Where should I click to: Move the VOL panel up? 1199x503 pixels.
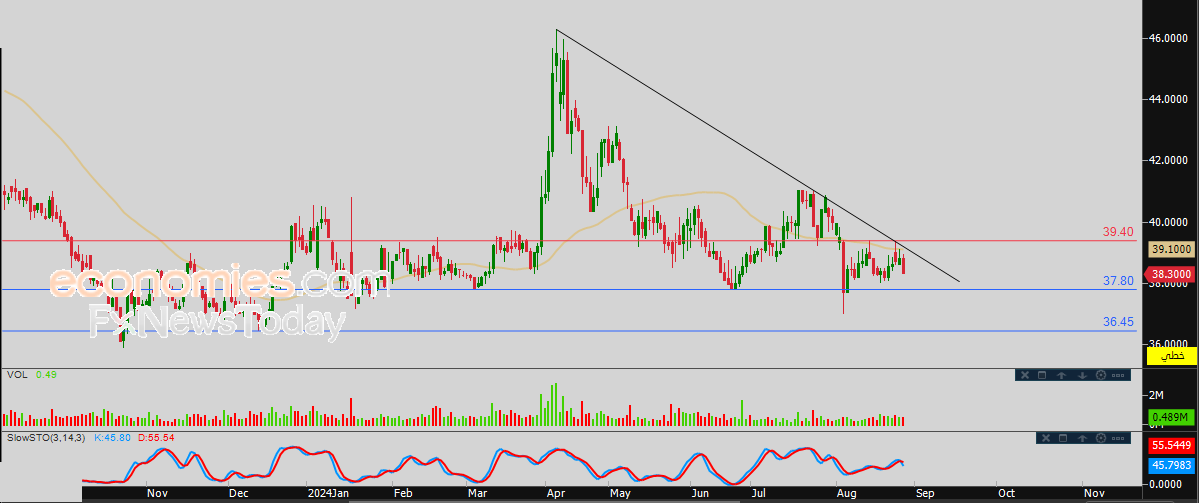tap(1061, 375)
